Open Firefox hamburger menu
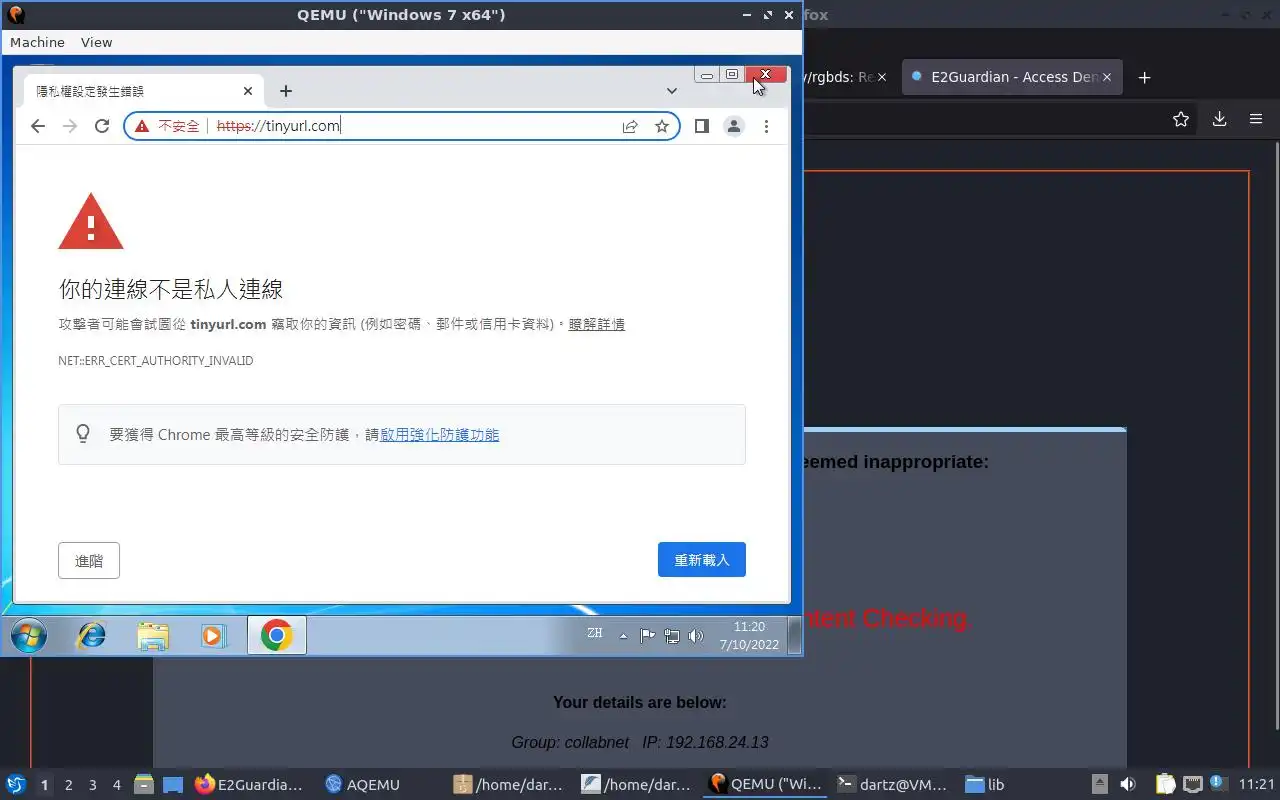This screenshot has width=1280, height=800. (1256, 119)
